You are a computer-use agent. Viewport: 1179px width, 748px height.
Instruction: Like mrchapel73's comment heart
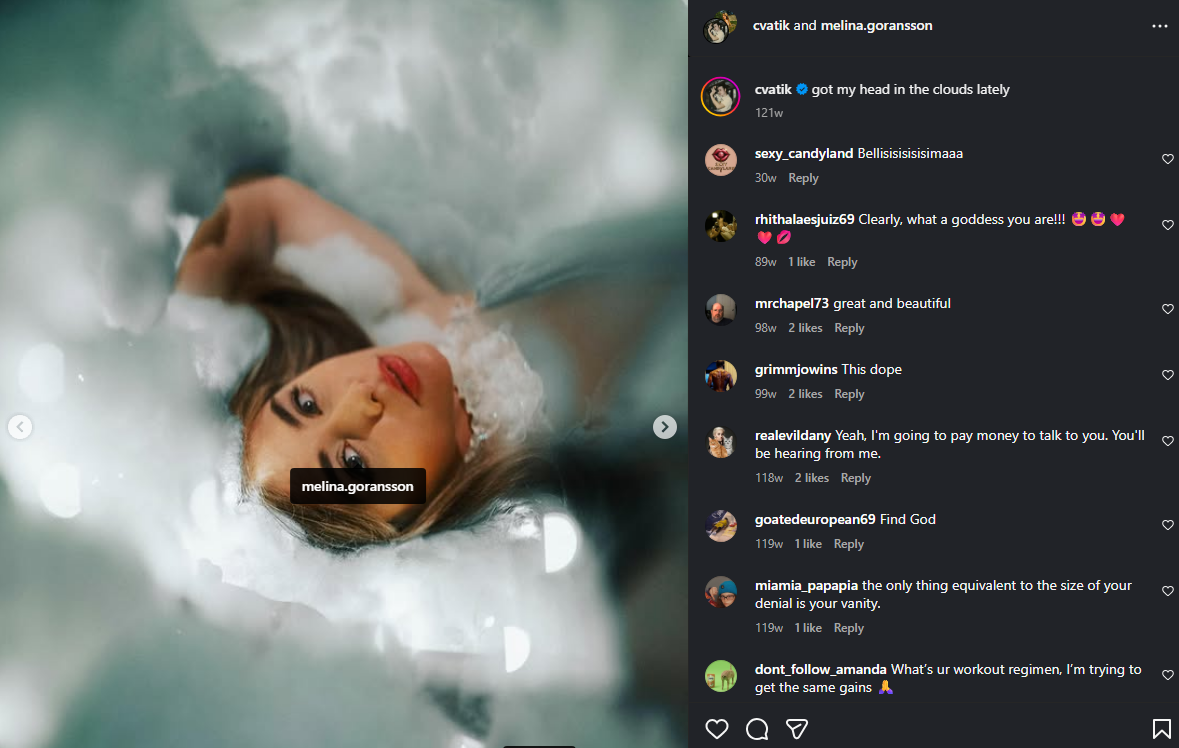pyautogui.click(x=1167, y=309)
